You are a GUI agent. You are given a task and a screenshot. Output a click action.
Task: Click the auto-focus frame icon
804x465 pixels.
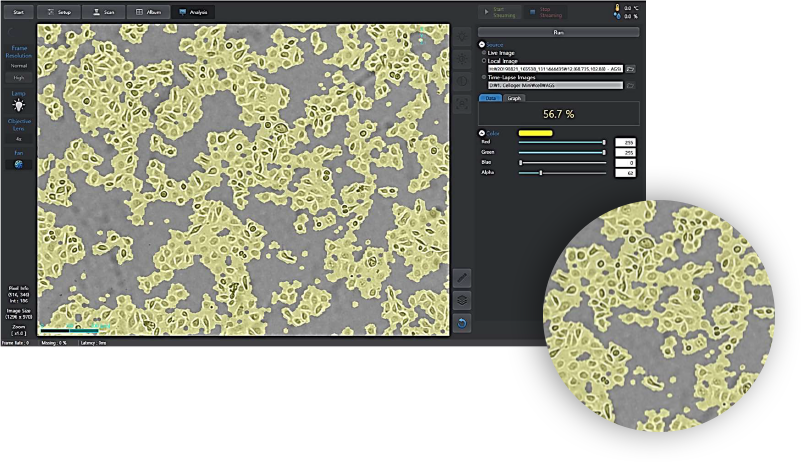462,104
